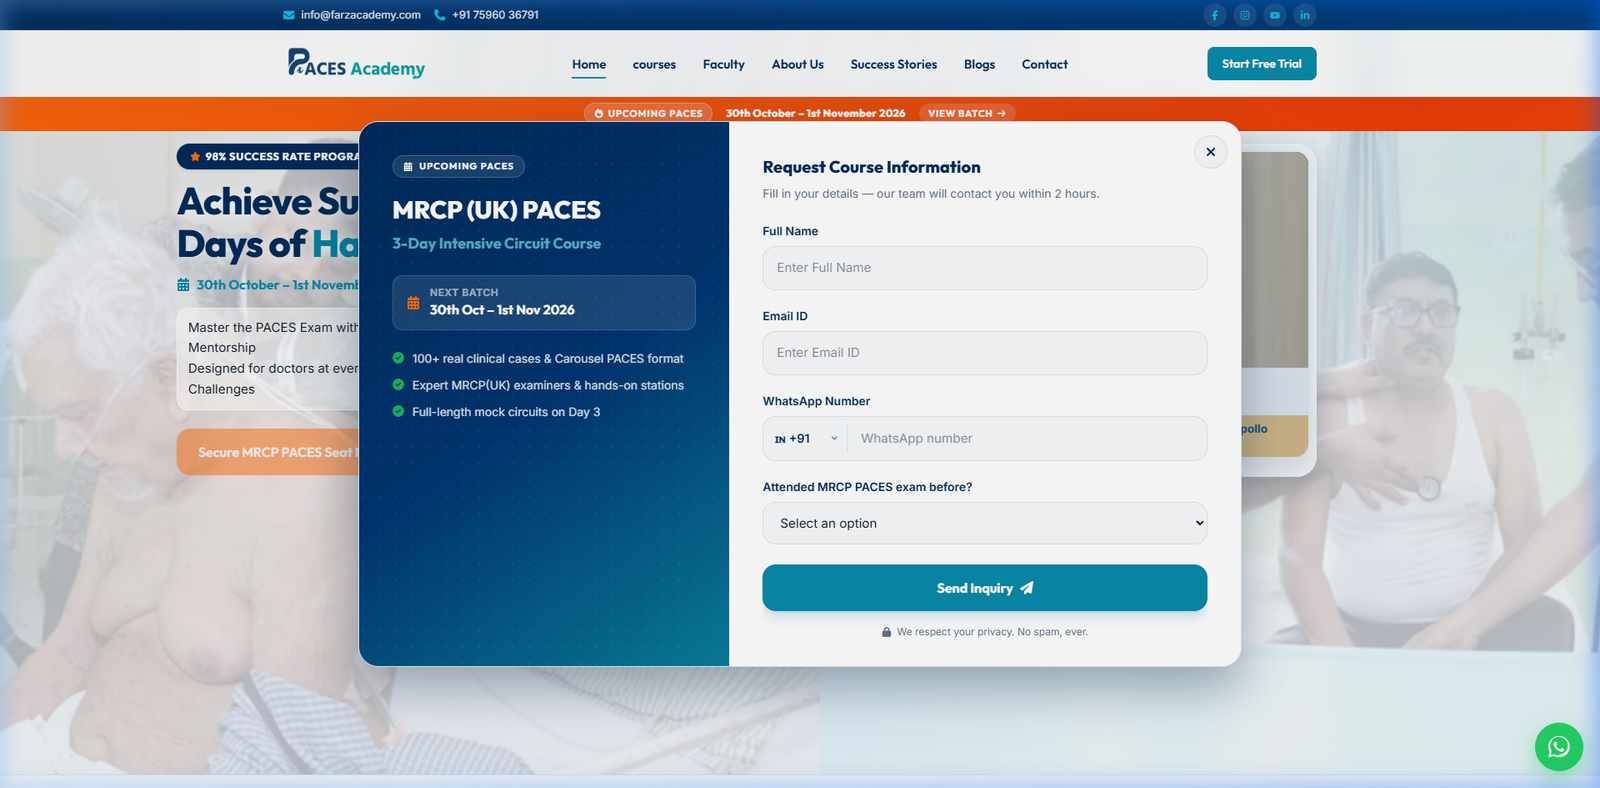Click the 'WhatsApp Number' field label
The width and height of the screenshot is (1600, 788).
[816, 401]
